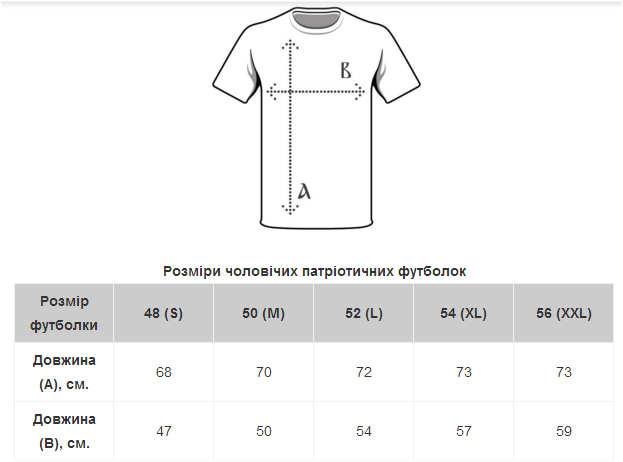Click the width value 47 for size S

pos(164,431)
